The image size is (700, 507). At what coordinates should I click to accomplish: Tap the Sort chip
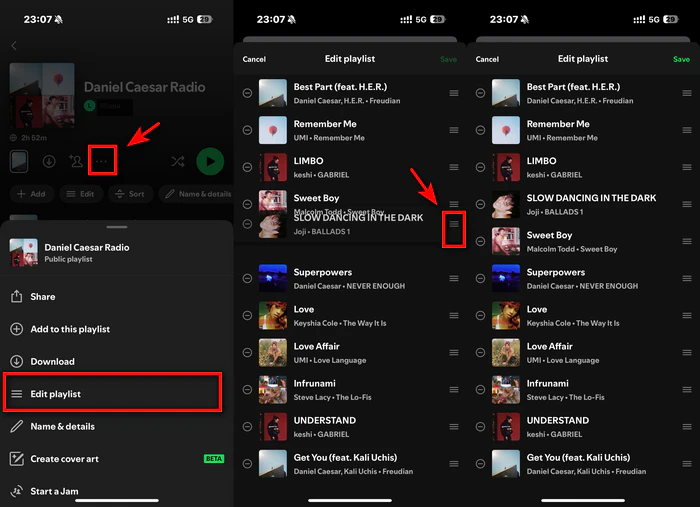point(130,194)
